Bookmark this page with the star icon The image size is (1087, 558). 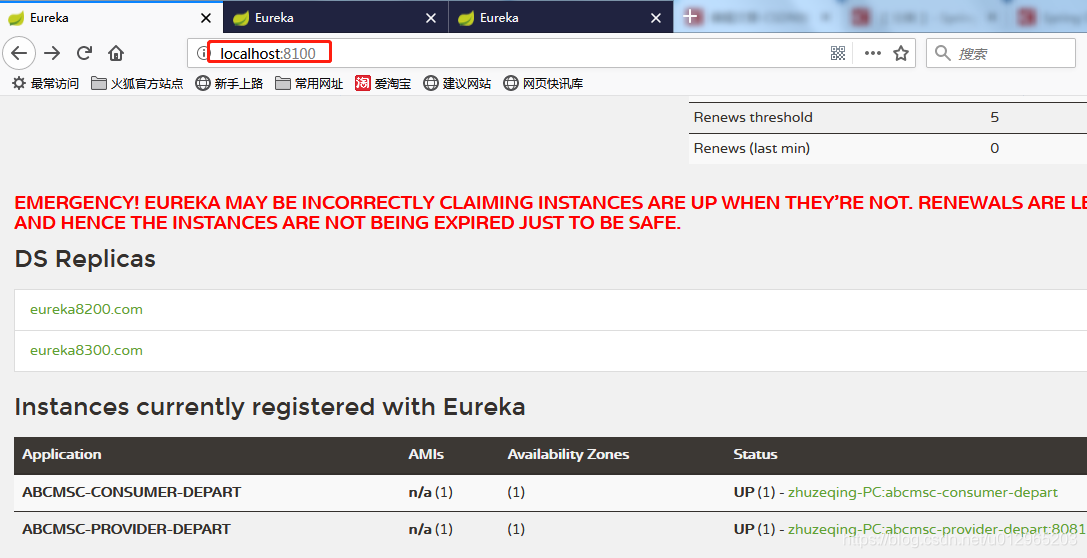pos(901,53)
